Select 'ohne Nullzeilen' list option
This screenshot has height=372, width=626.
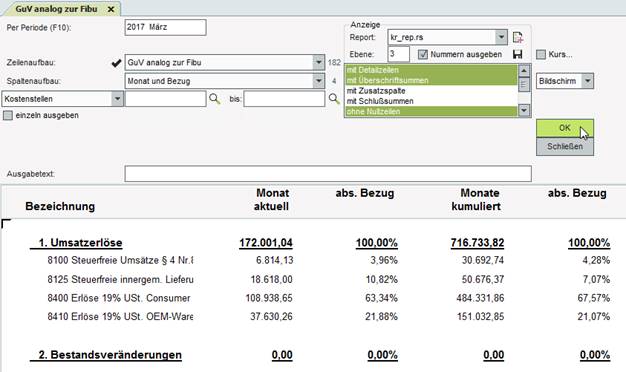[432, 111]
